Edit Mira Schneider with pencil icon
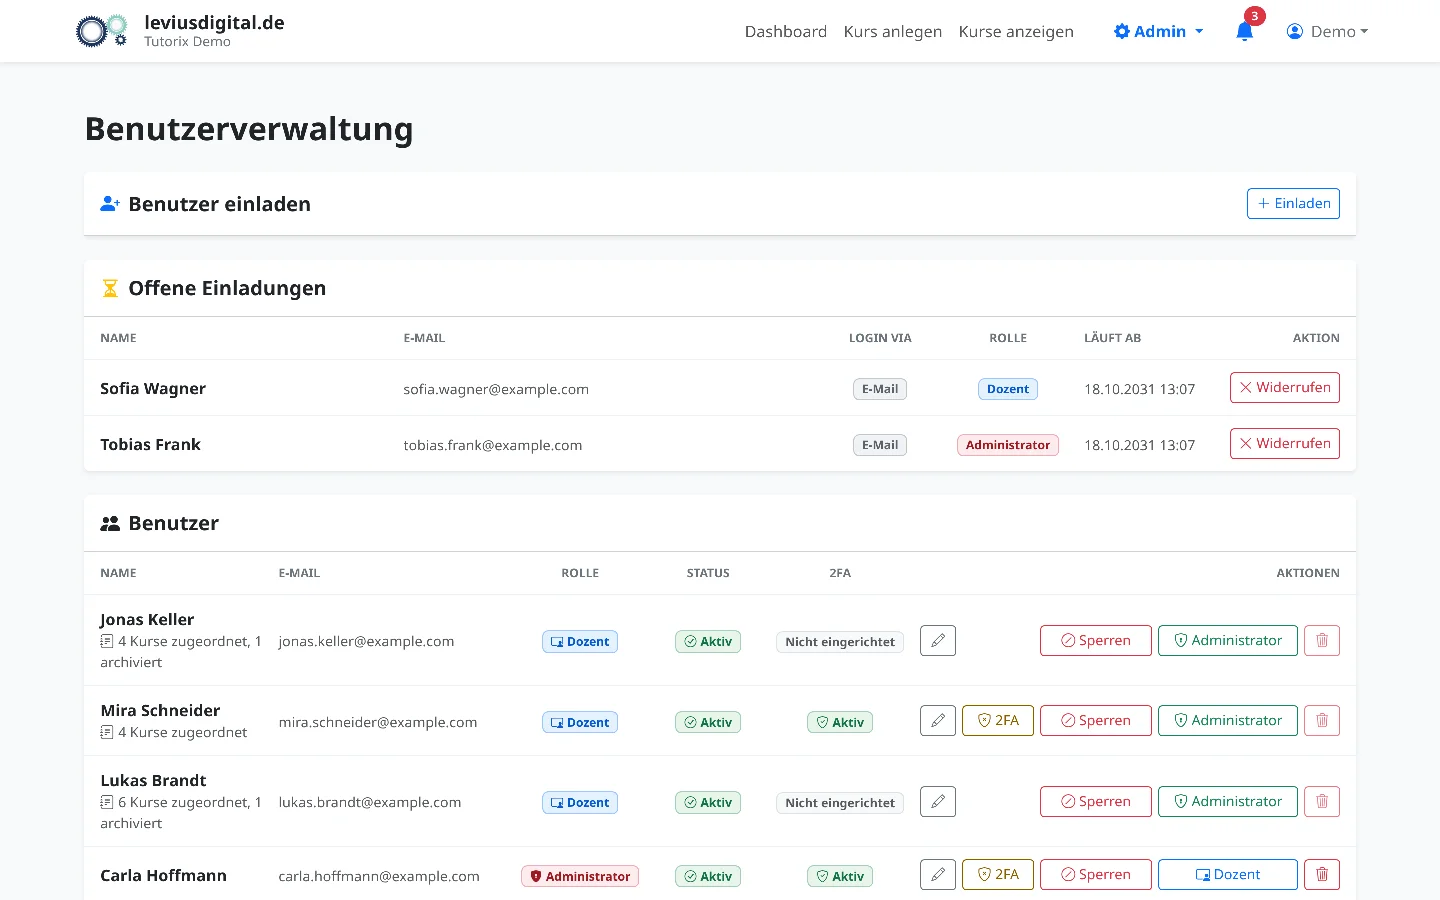 938,720
